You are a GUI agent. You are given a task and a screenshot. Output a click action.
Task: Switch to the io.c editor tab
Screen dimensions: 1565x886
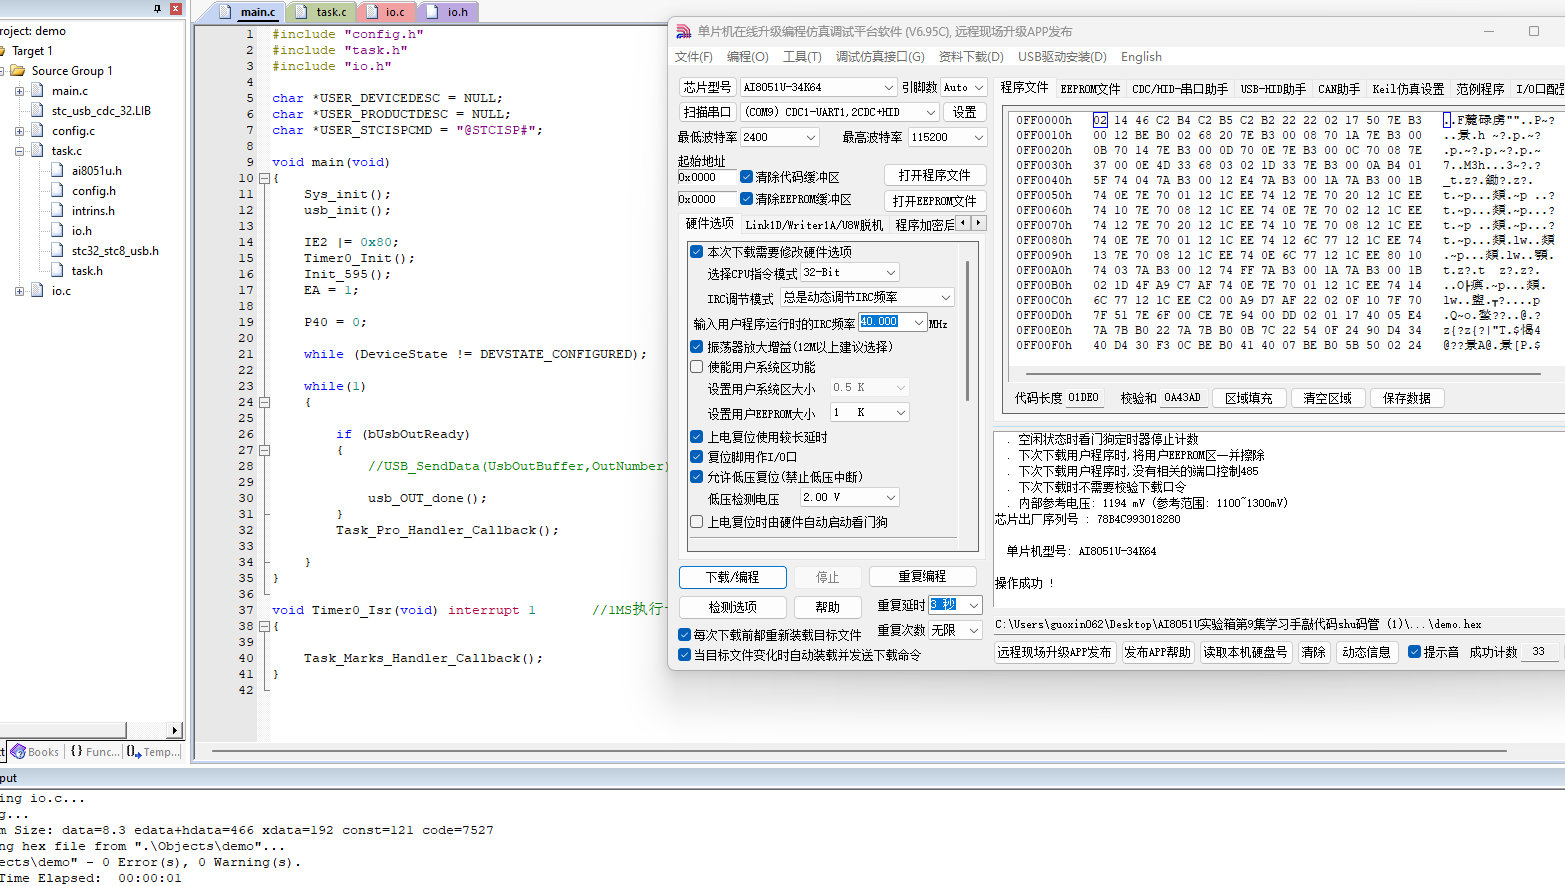[x=388, y=12]
